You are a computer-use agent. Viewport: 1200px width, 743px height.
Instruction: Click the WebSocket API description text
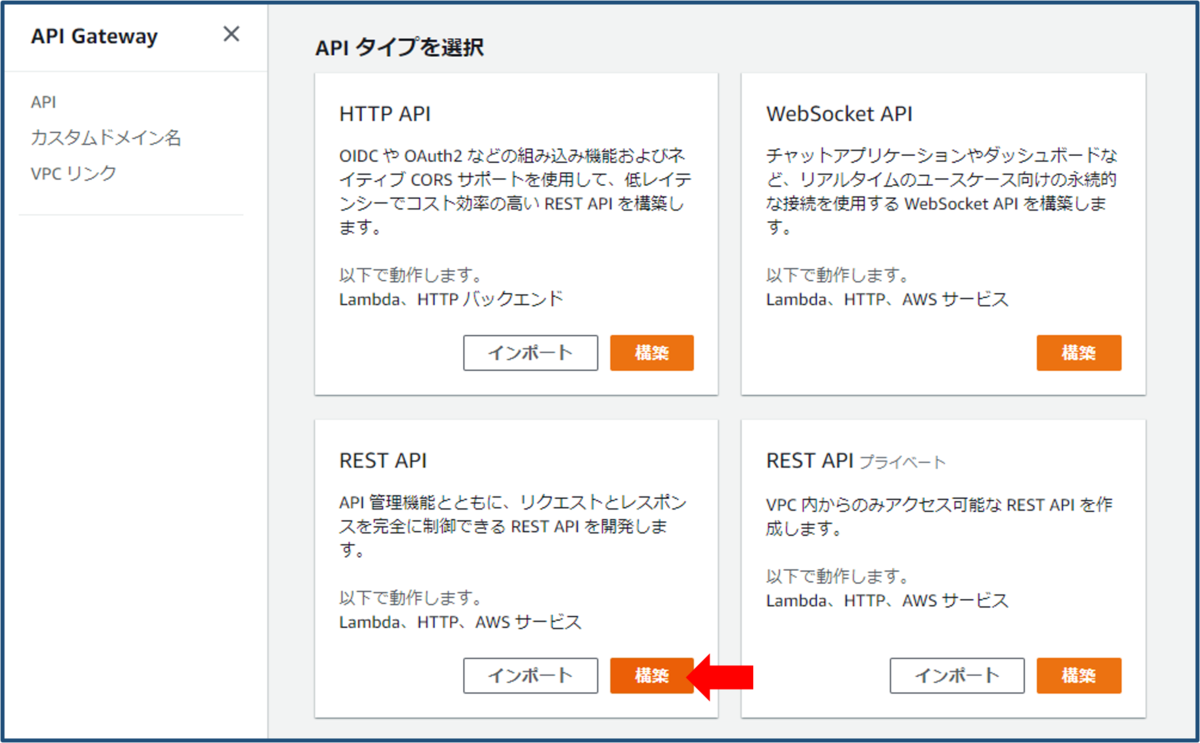942,192
